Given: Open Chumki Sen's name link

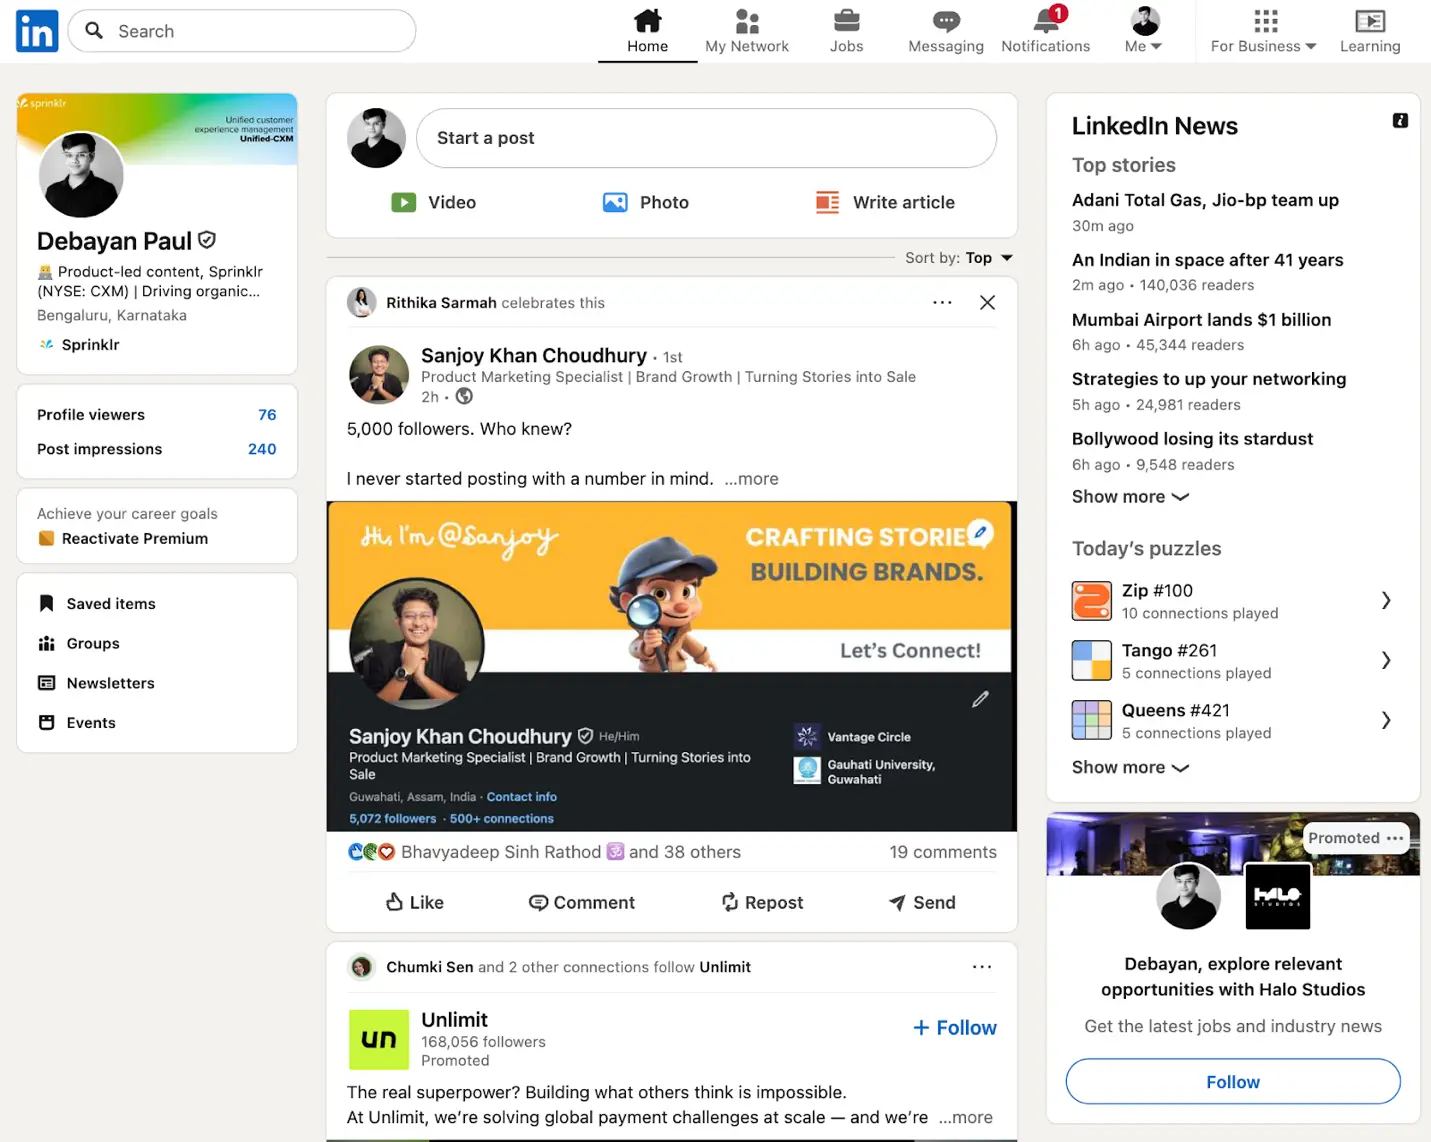Looking at the screenshot, I should [x=430, y=967].
